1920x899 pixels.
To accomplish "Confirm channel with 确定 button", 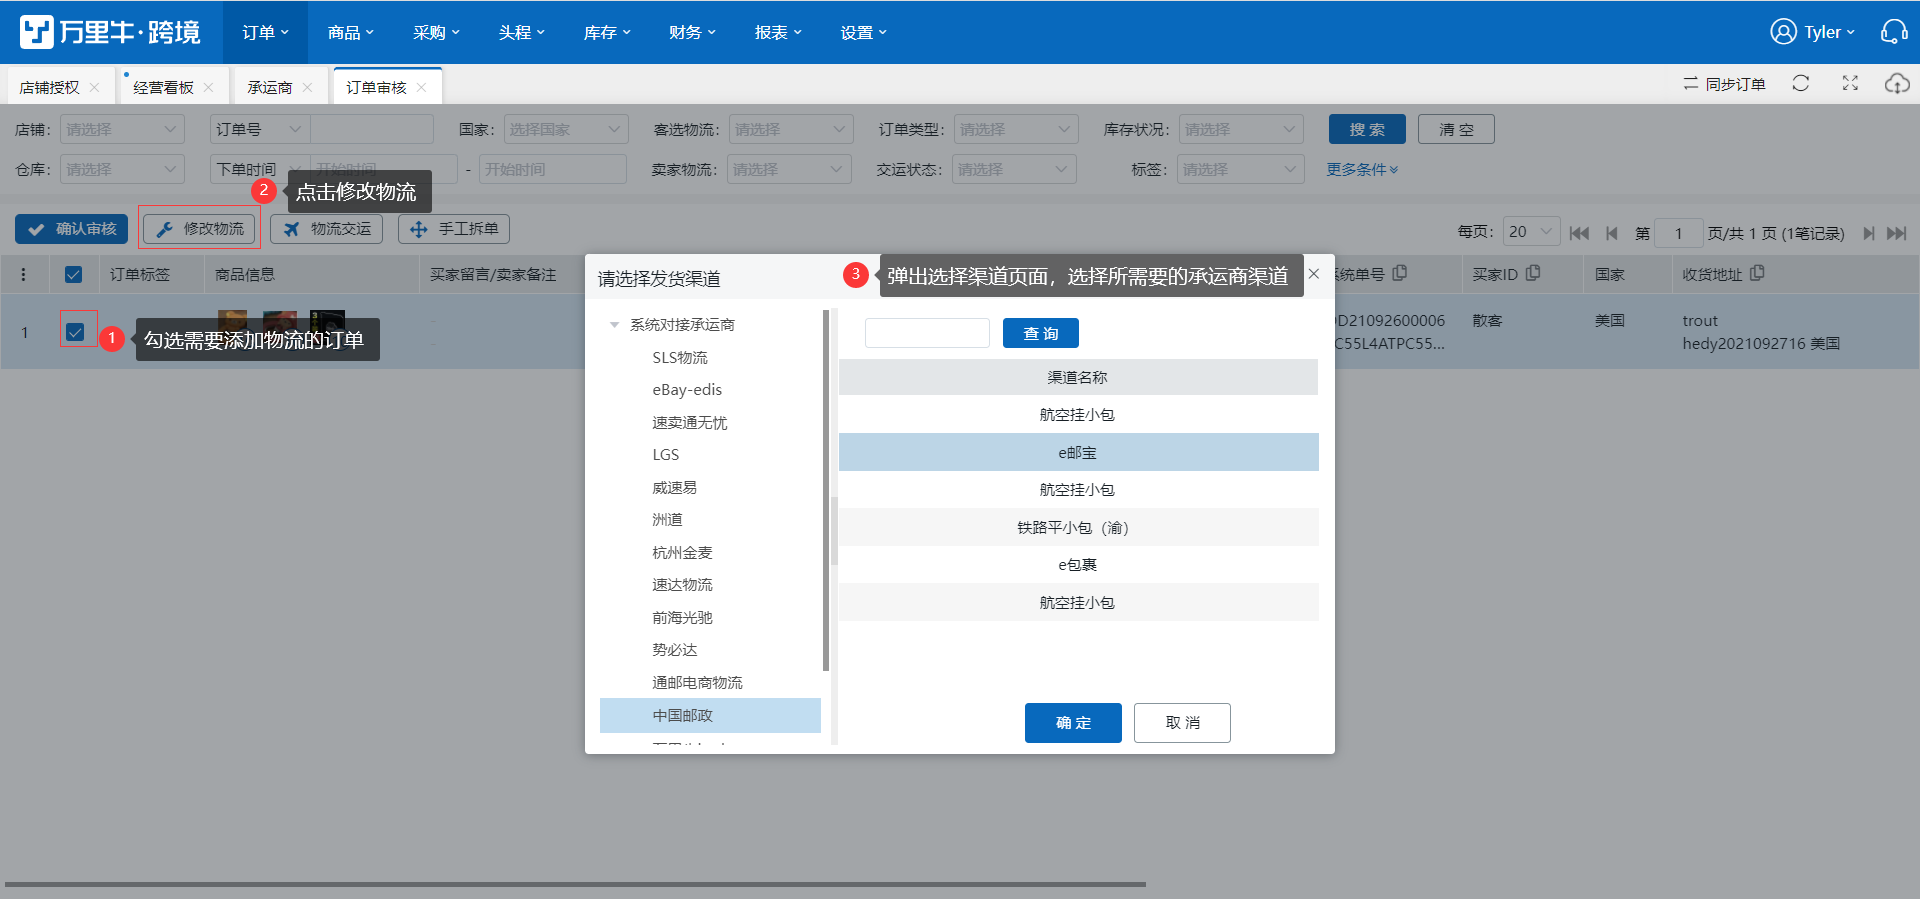I will coord(1073,723).
